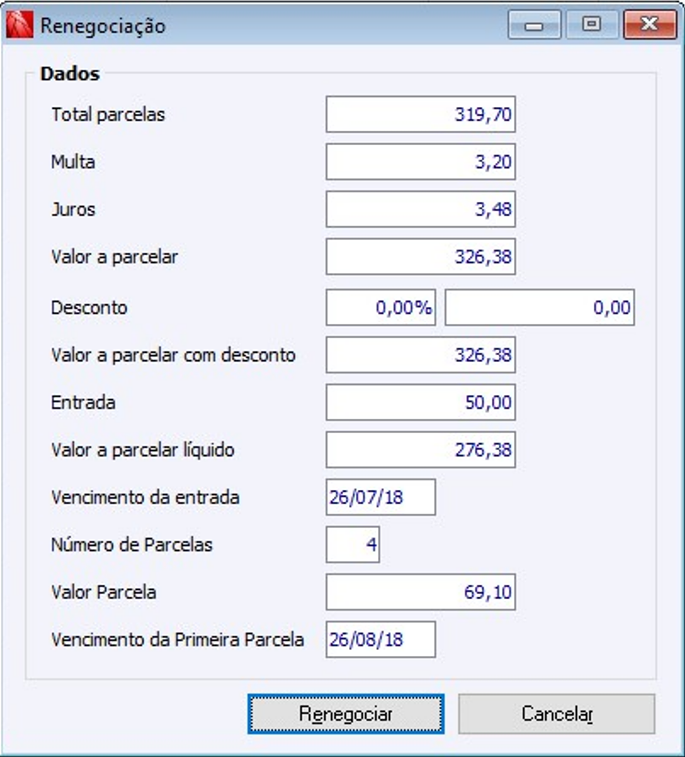Click the Renegociação title bar text

pyautogui.click(x=103, y=26)
